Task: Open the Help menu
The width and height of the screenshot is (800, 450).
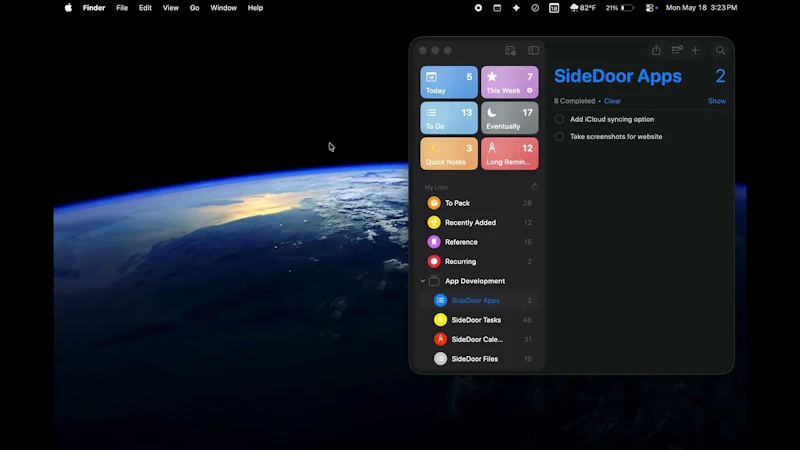Action: click(x=255, y=8)
